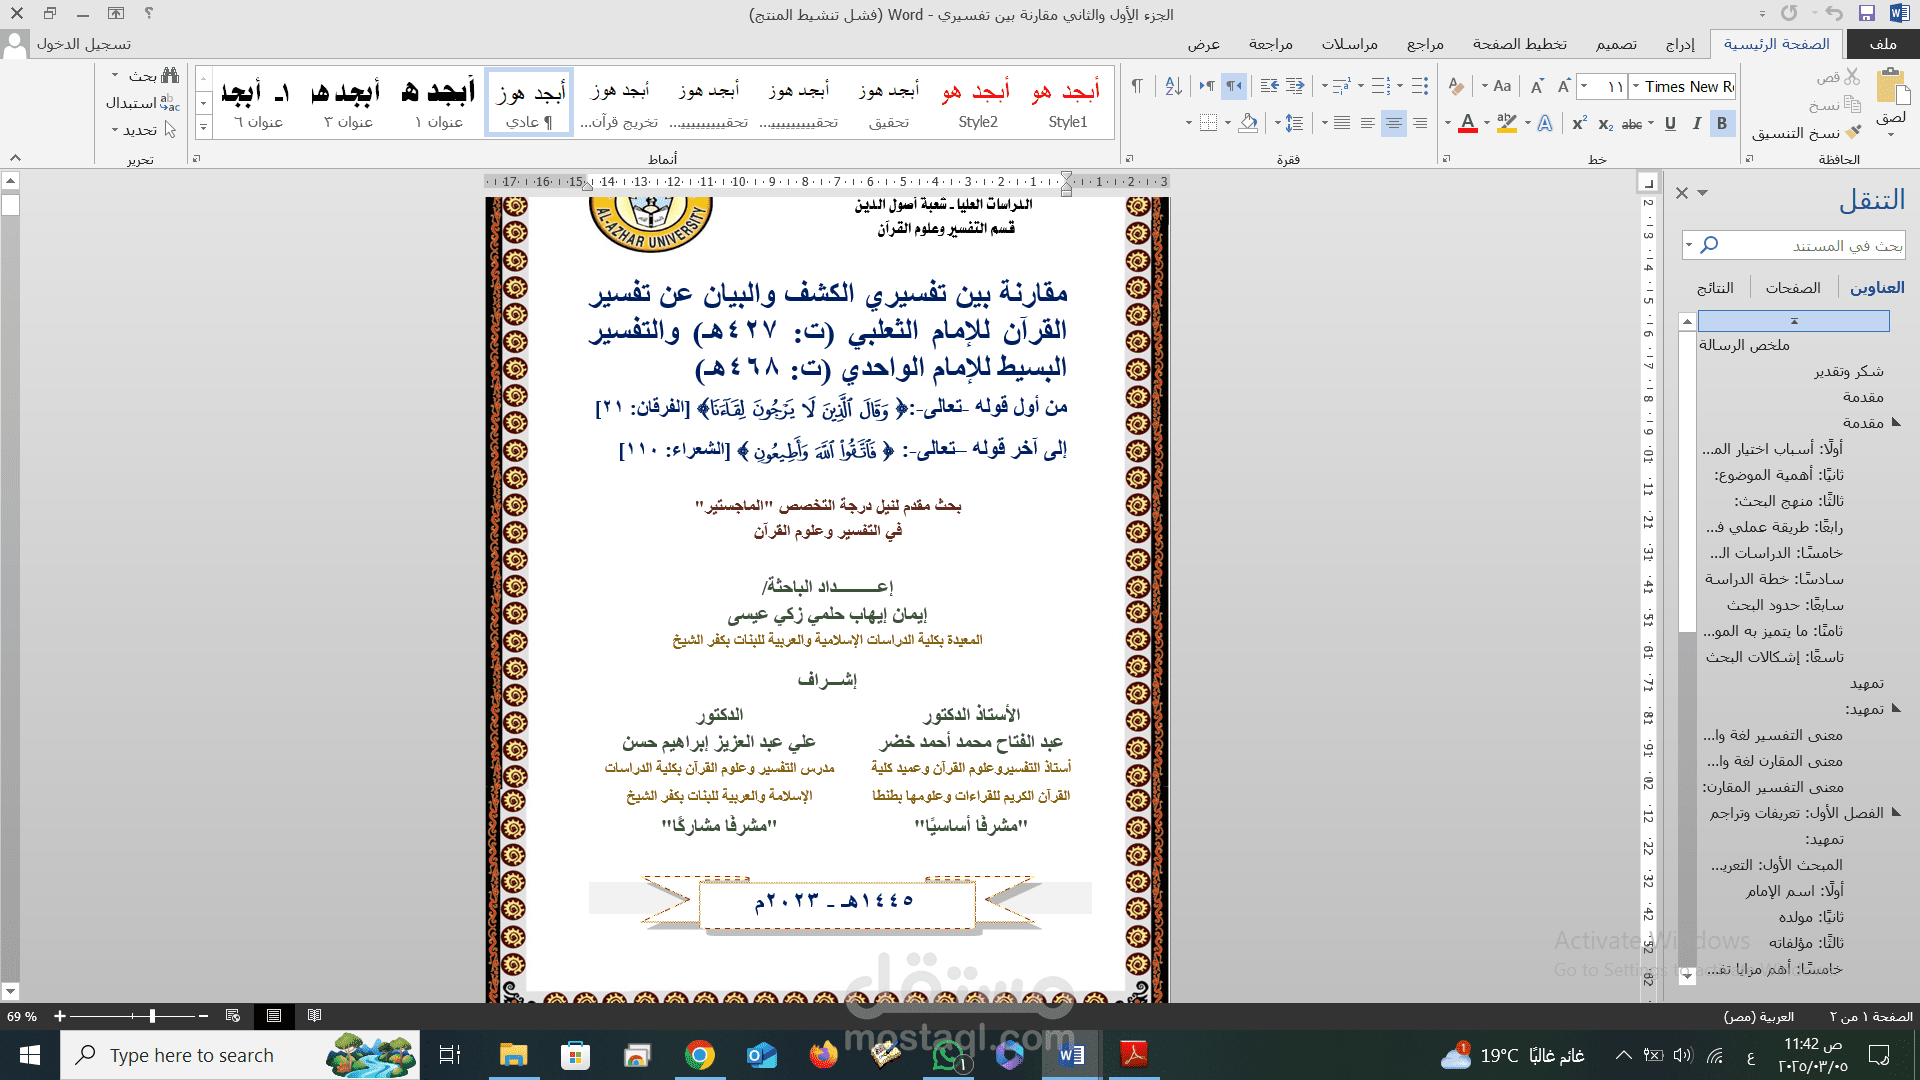The image size is (1920, 1080).
Task: Click the superscript icon
Action: (1579, 123)
